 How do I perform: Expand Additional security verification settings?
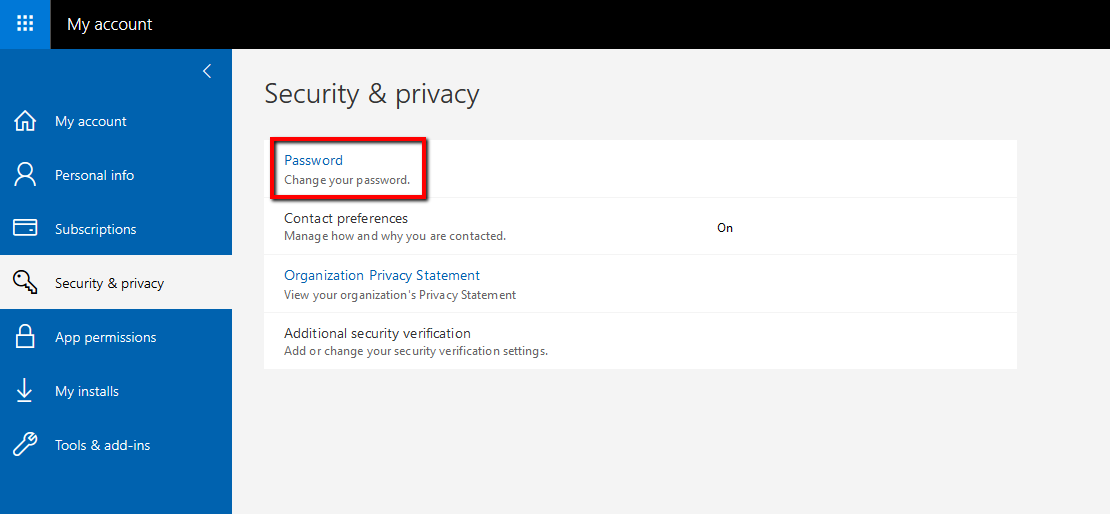click(x=640, y=341)
